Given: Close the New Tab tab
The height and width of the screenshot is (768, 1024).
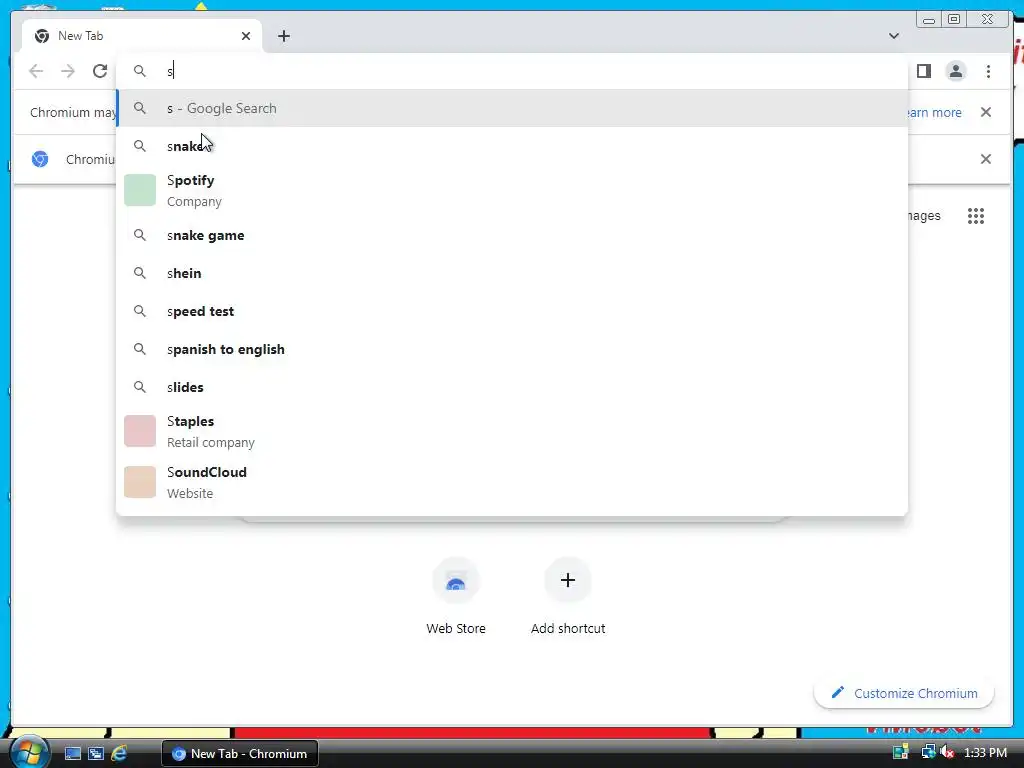Looking at the screenshot, I should [246, 36].
